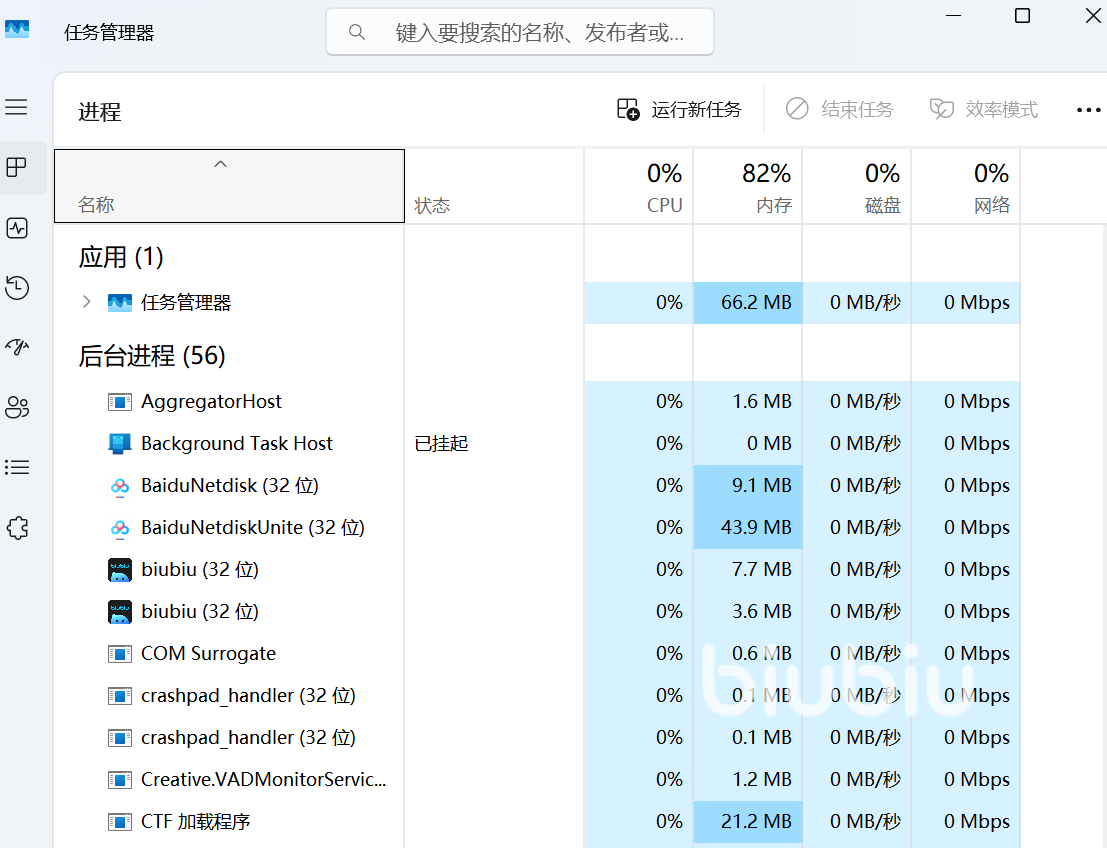Open the Services puzzle-piece icon
The height and width of the screenshot is (848, 1107).
[17, 528]
